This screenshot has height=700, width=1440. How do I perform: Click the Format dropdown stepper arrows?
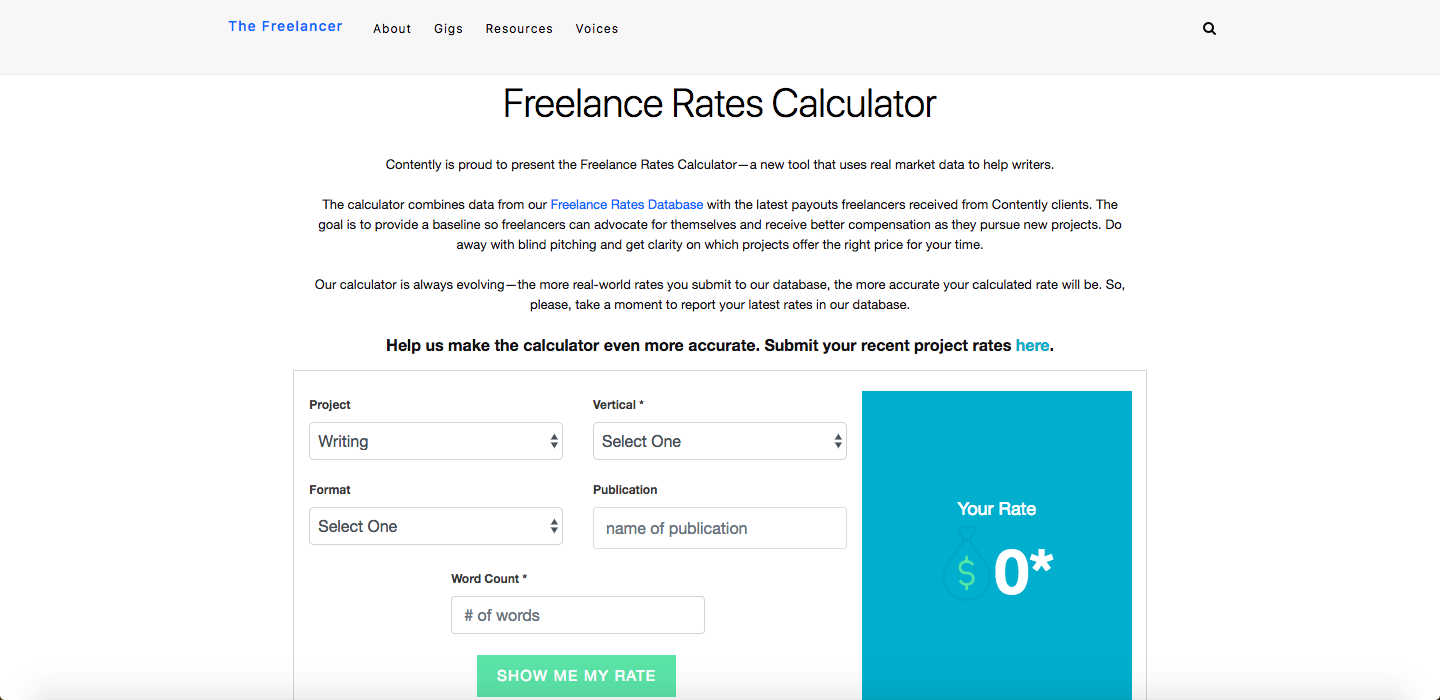tap(554, 526)
